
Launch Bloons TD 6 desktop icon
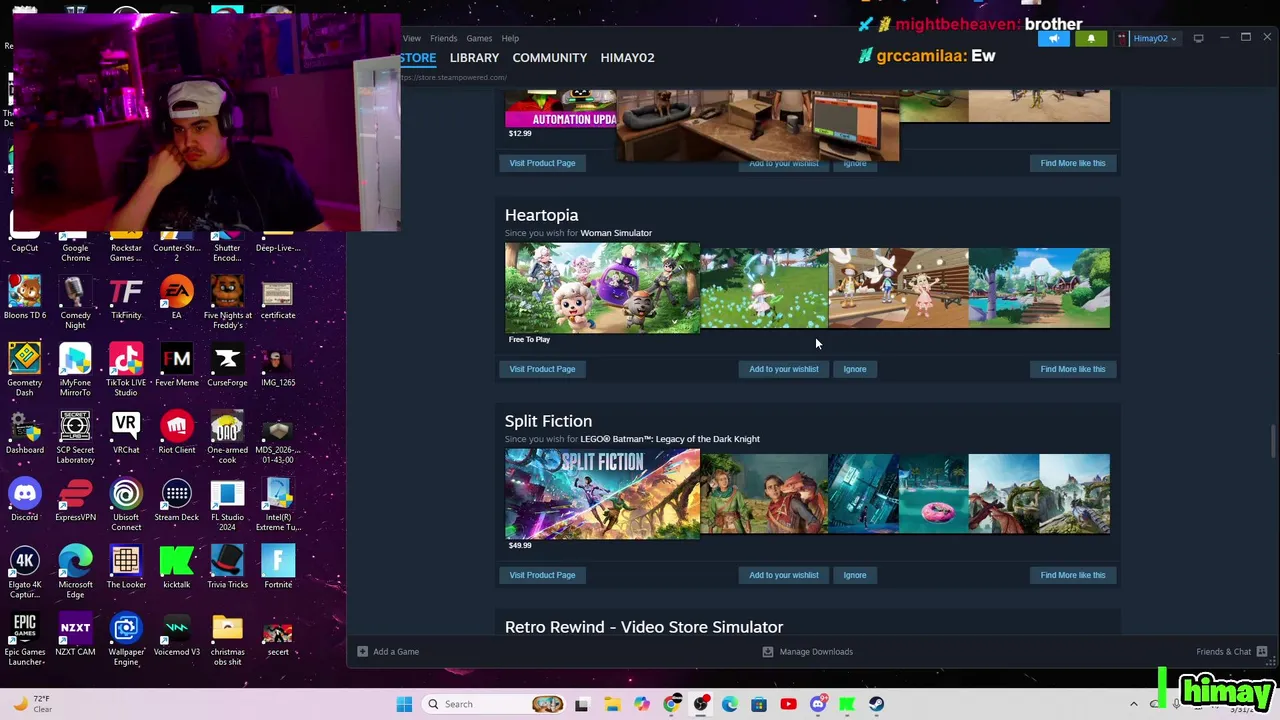(x=25, y=299)
